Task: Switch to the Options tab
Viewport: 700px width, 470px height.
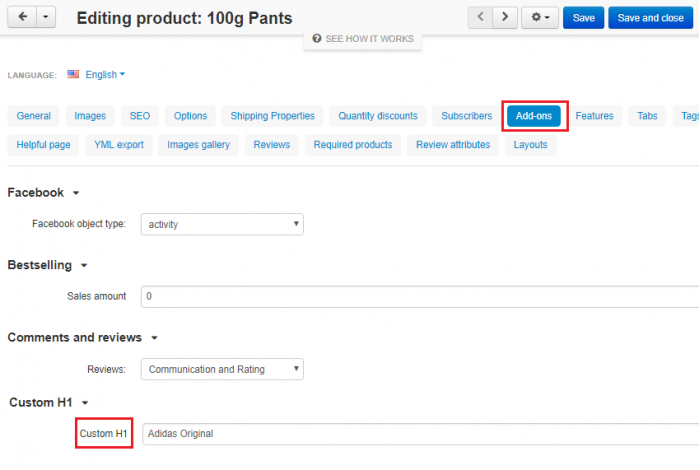Action: (x=190, y=116)
